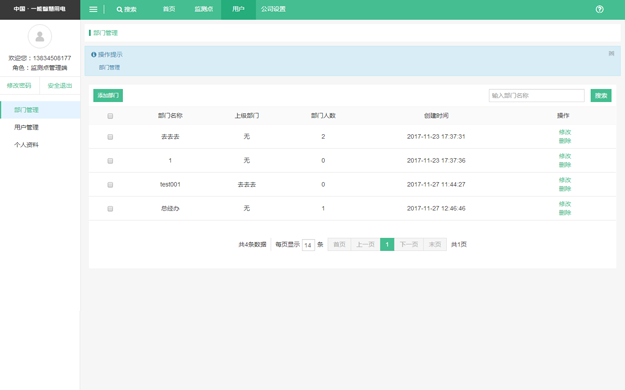Close the 操作提示 tip panel
This screenshot has height=390, width=625.
tap(611, 53)
